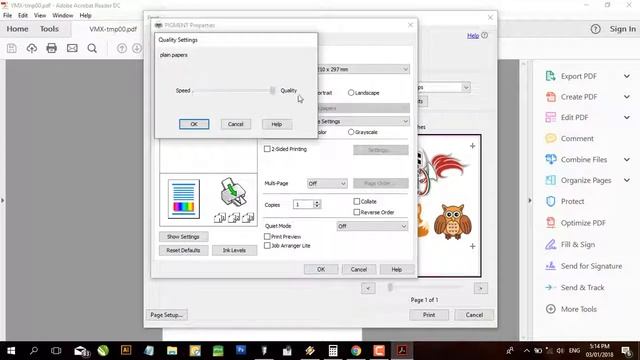Open the Send for Signature tool
The width and height of the screenshot is (640, 360).
(591, 266)
